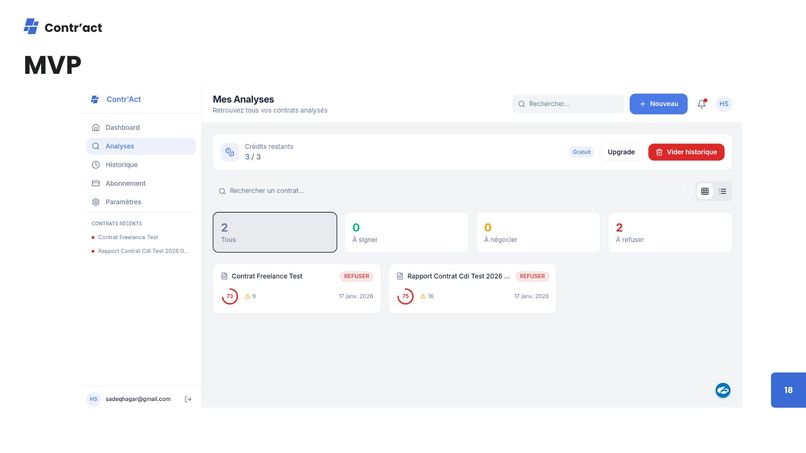The image size is (806, 453).
Task: Click the credits coins icon
Action: click(x=230, y=152)
